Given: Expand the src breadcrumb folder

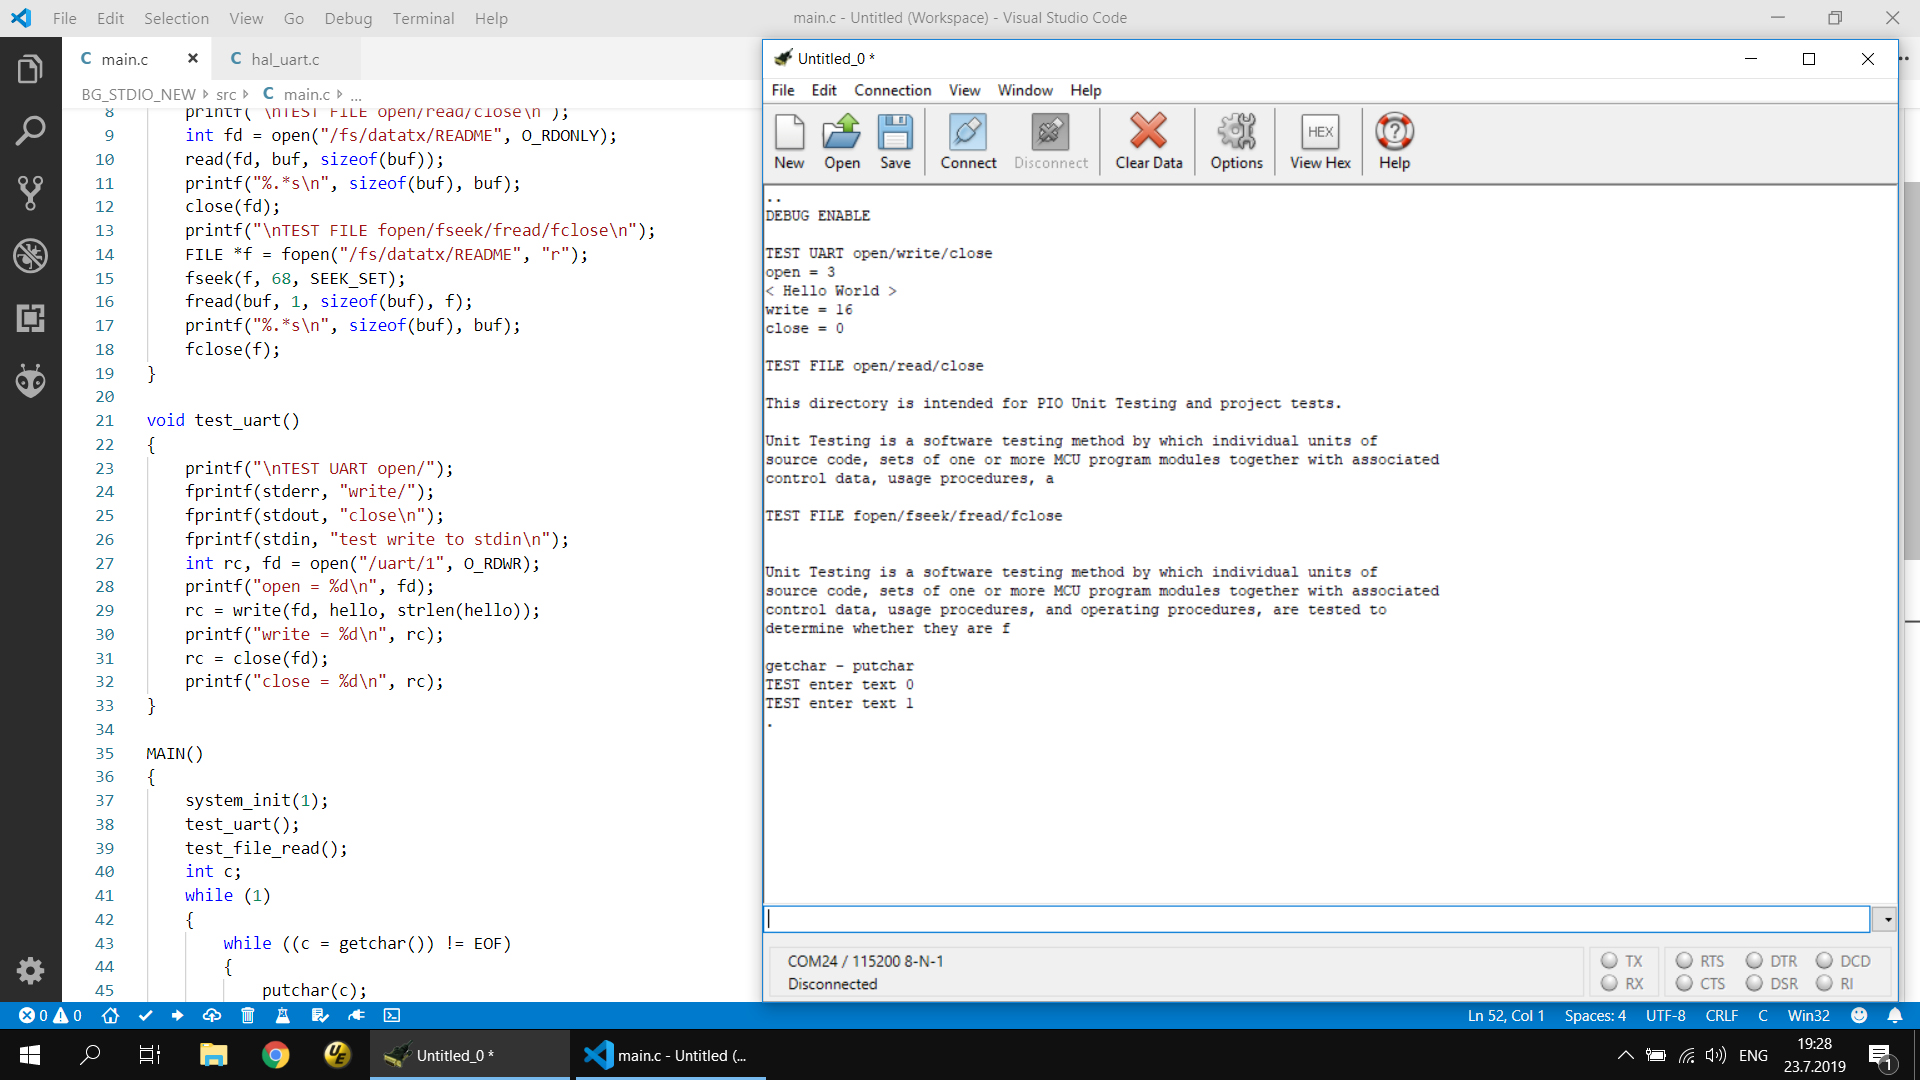Looking at the screenshot, I should (226, 94).
